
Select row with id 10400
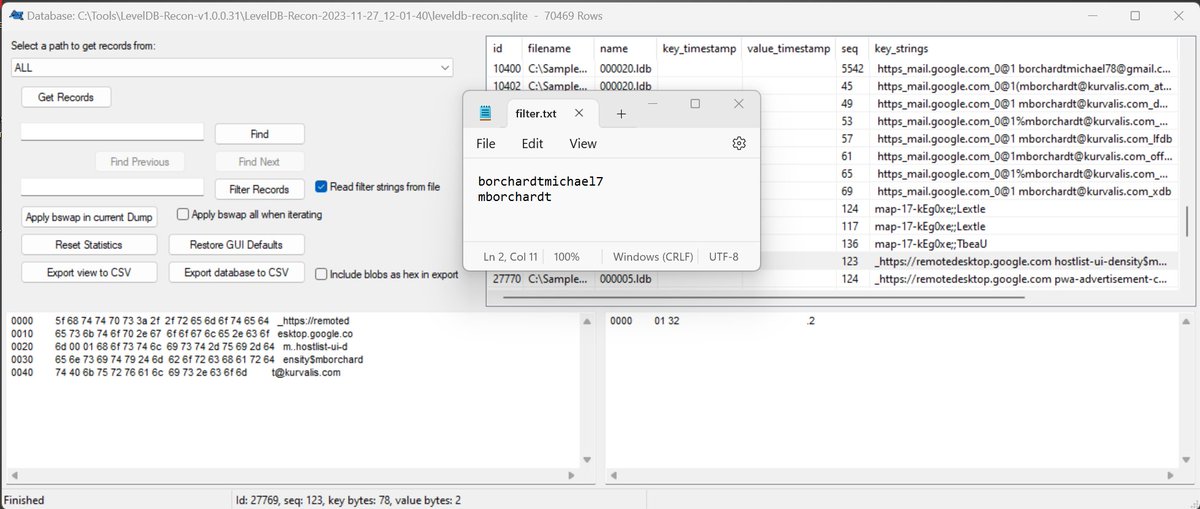pos(833,68)
